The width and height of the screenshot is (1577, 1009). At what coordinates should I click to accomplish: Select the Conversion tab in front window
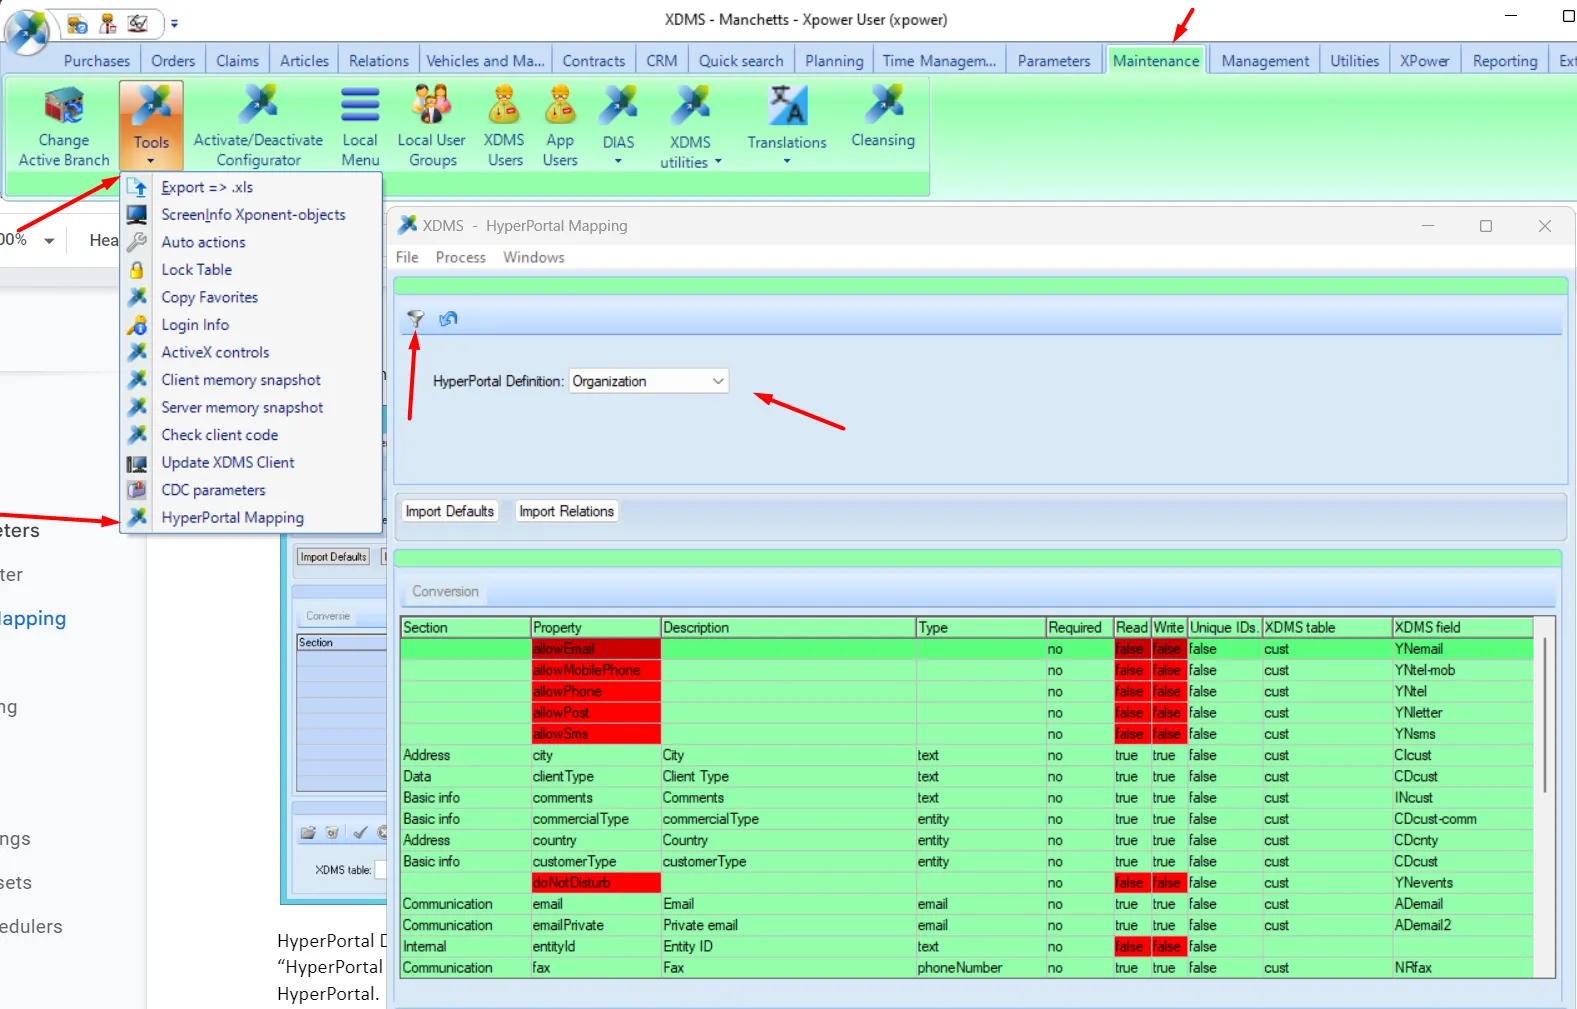pyautogui.click(x=445, y=591)
